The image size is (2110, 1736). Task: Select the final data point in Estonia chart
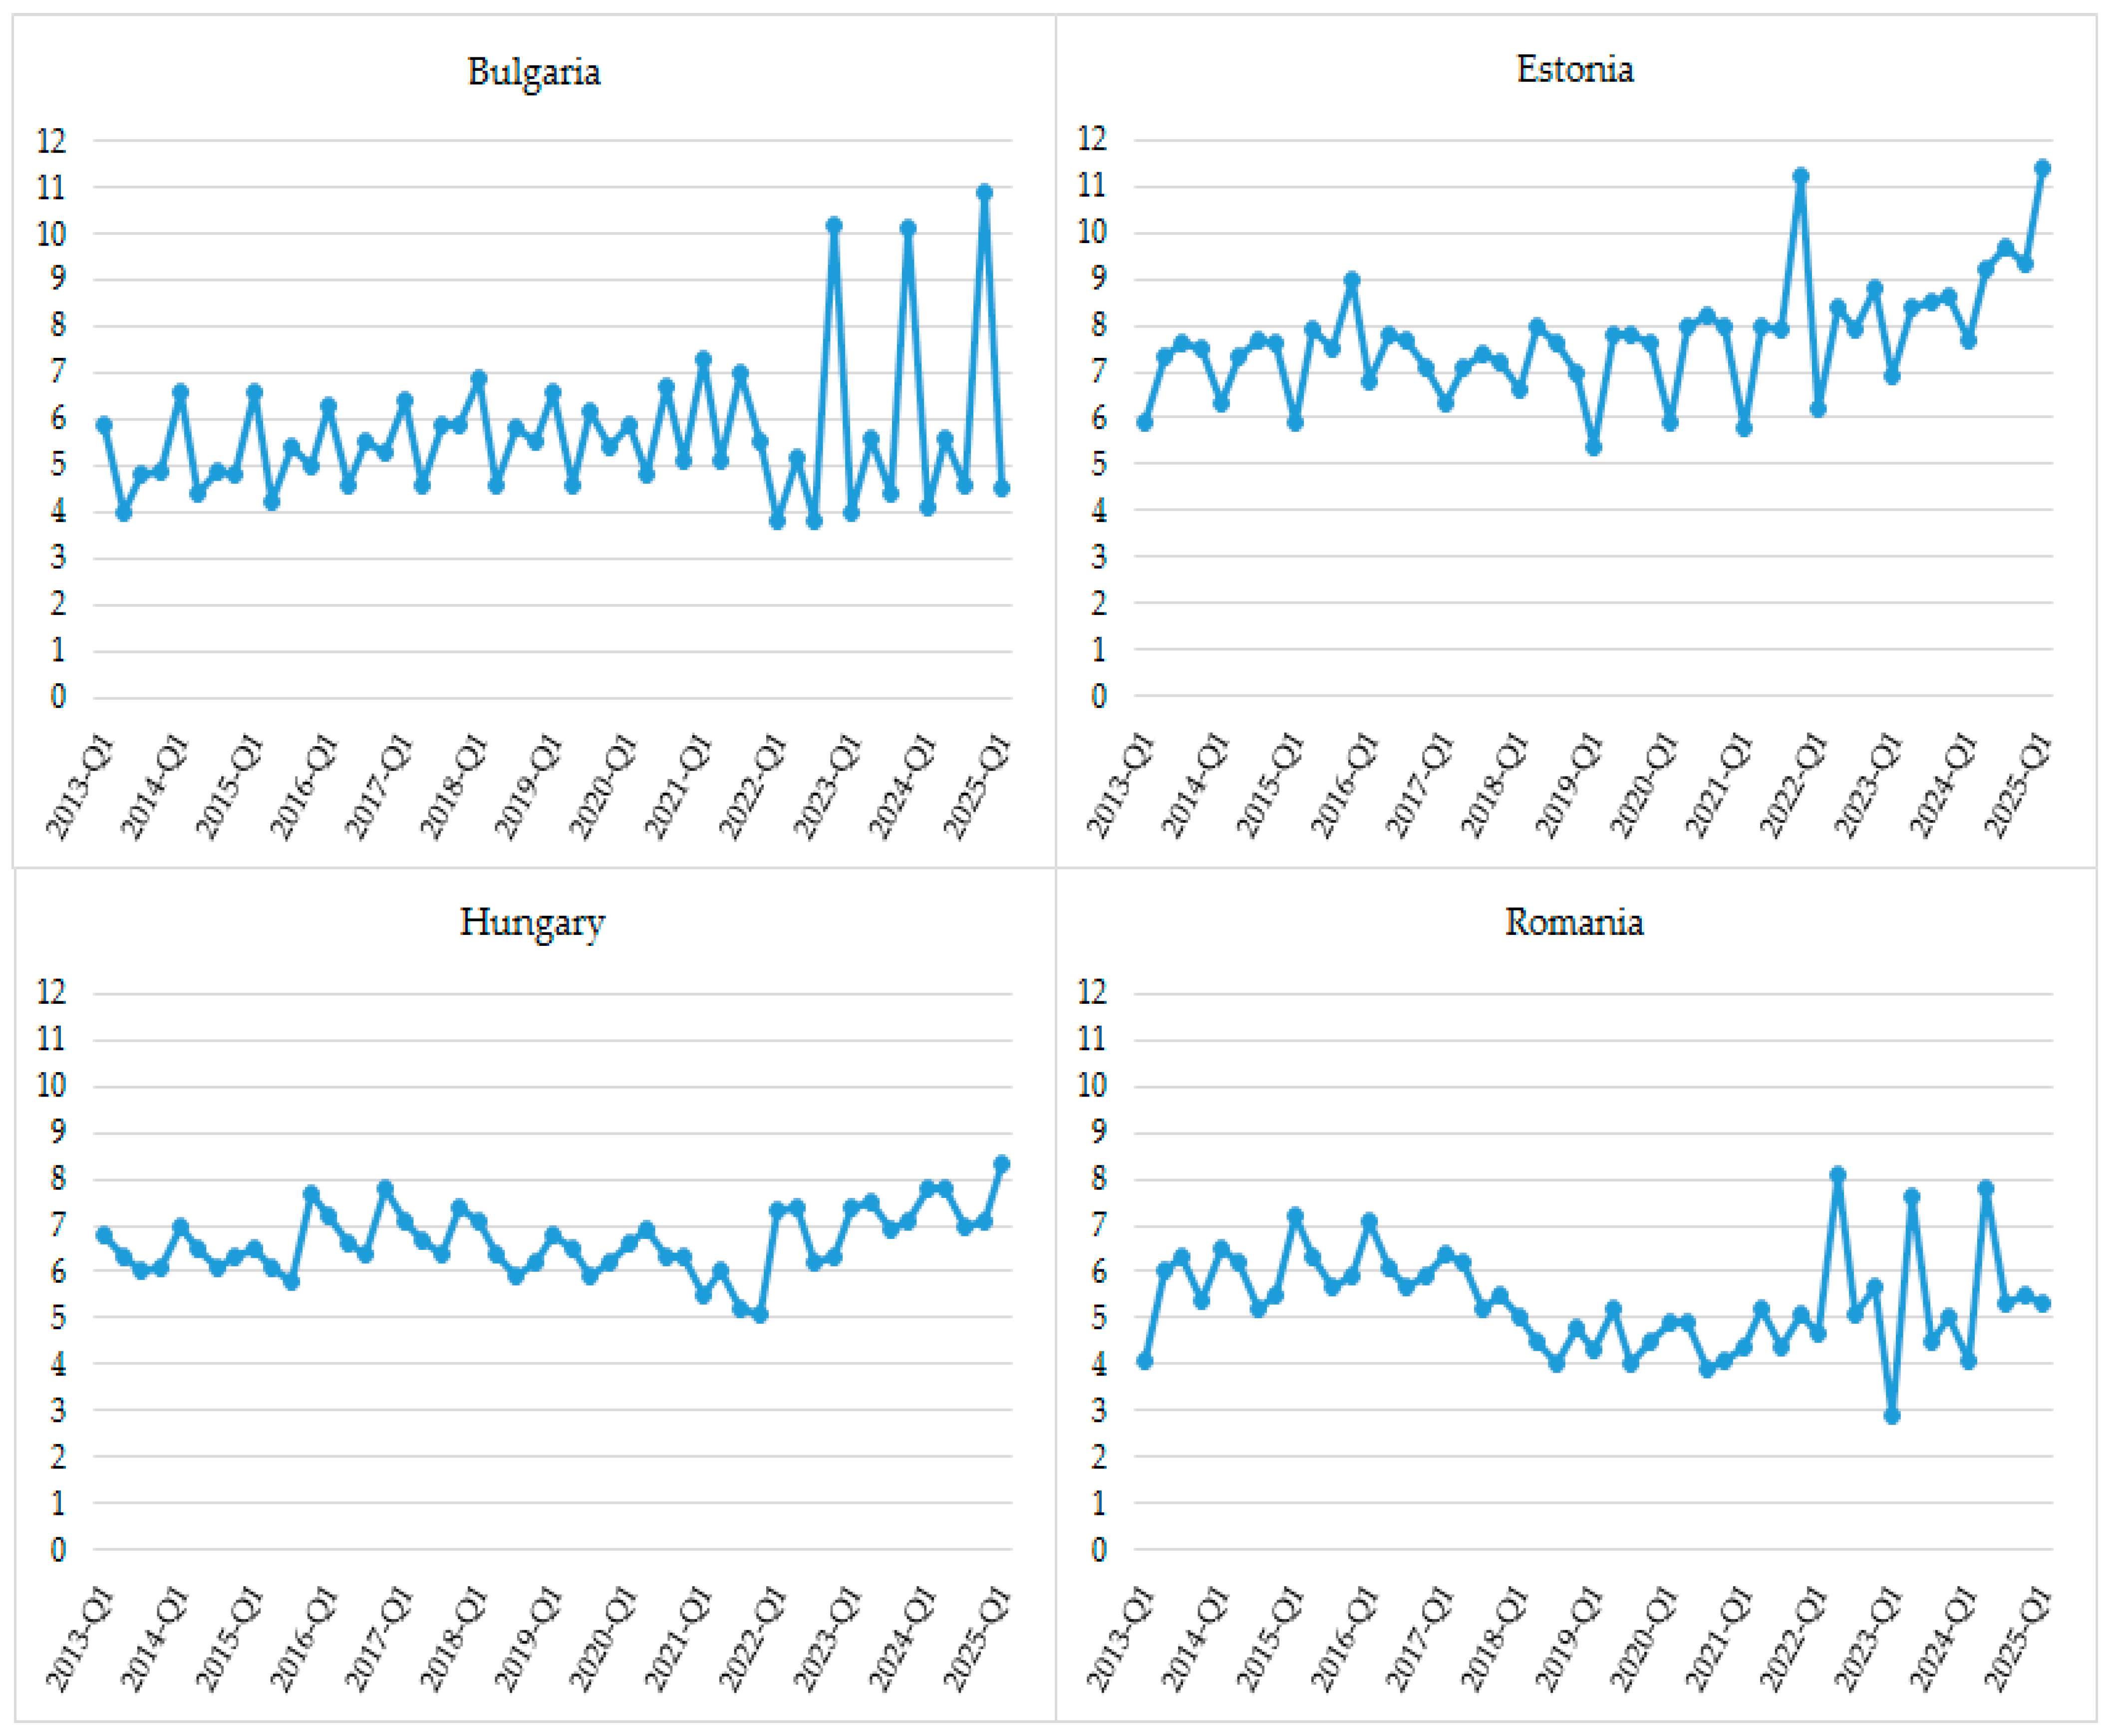(x=2042, y=168)
